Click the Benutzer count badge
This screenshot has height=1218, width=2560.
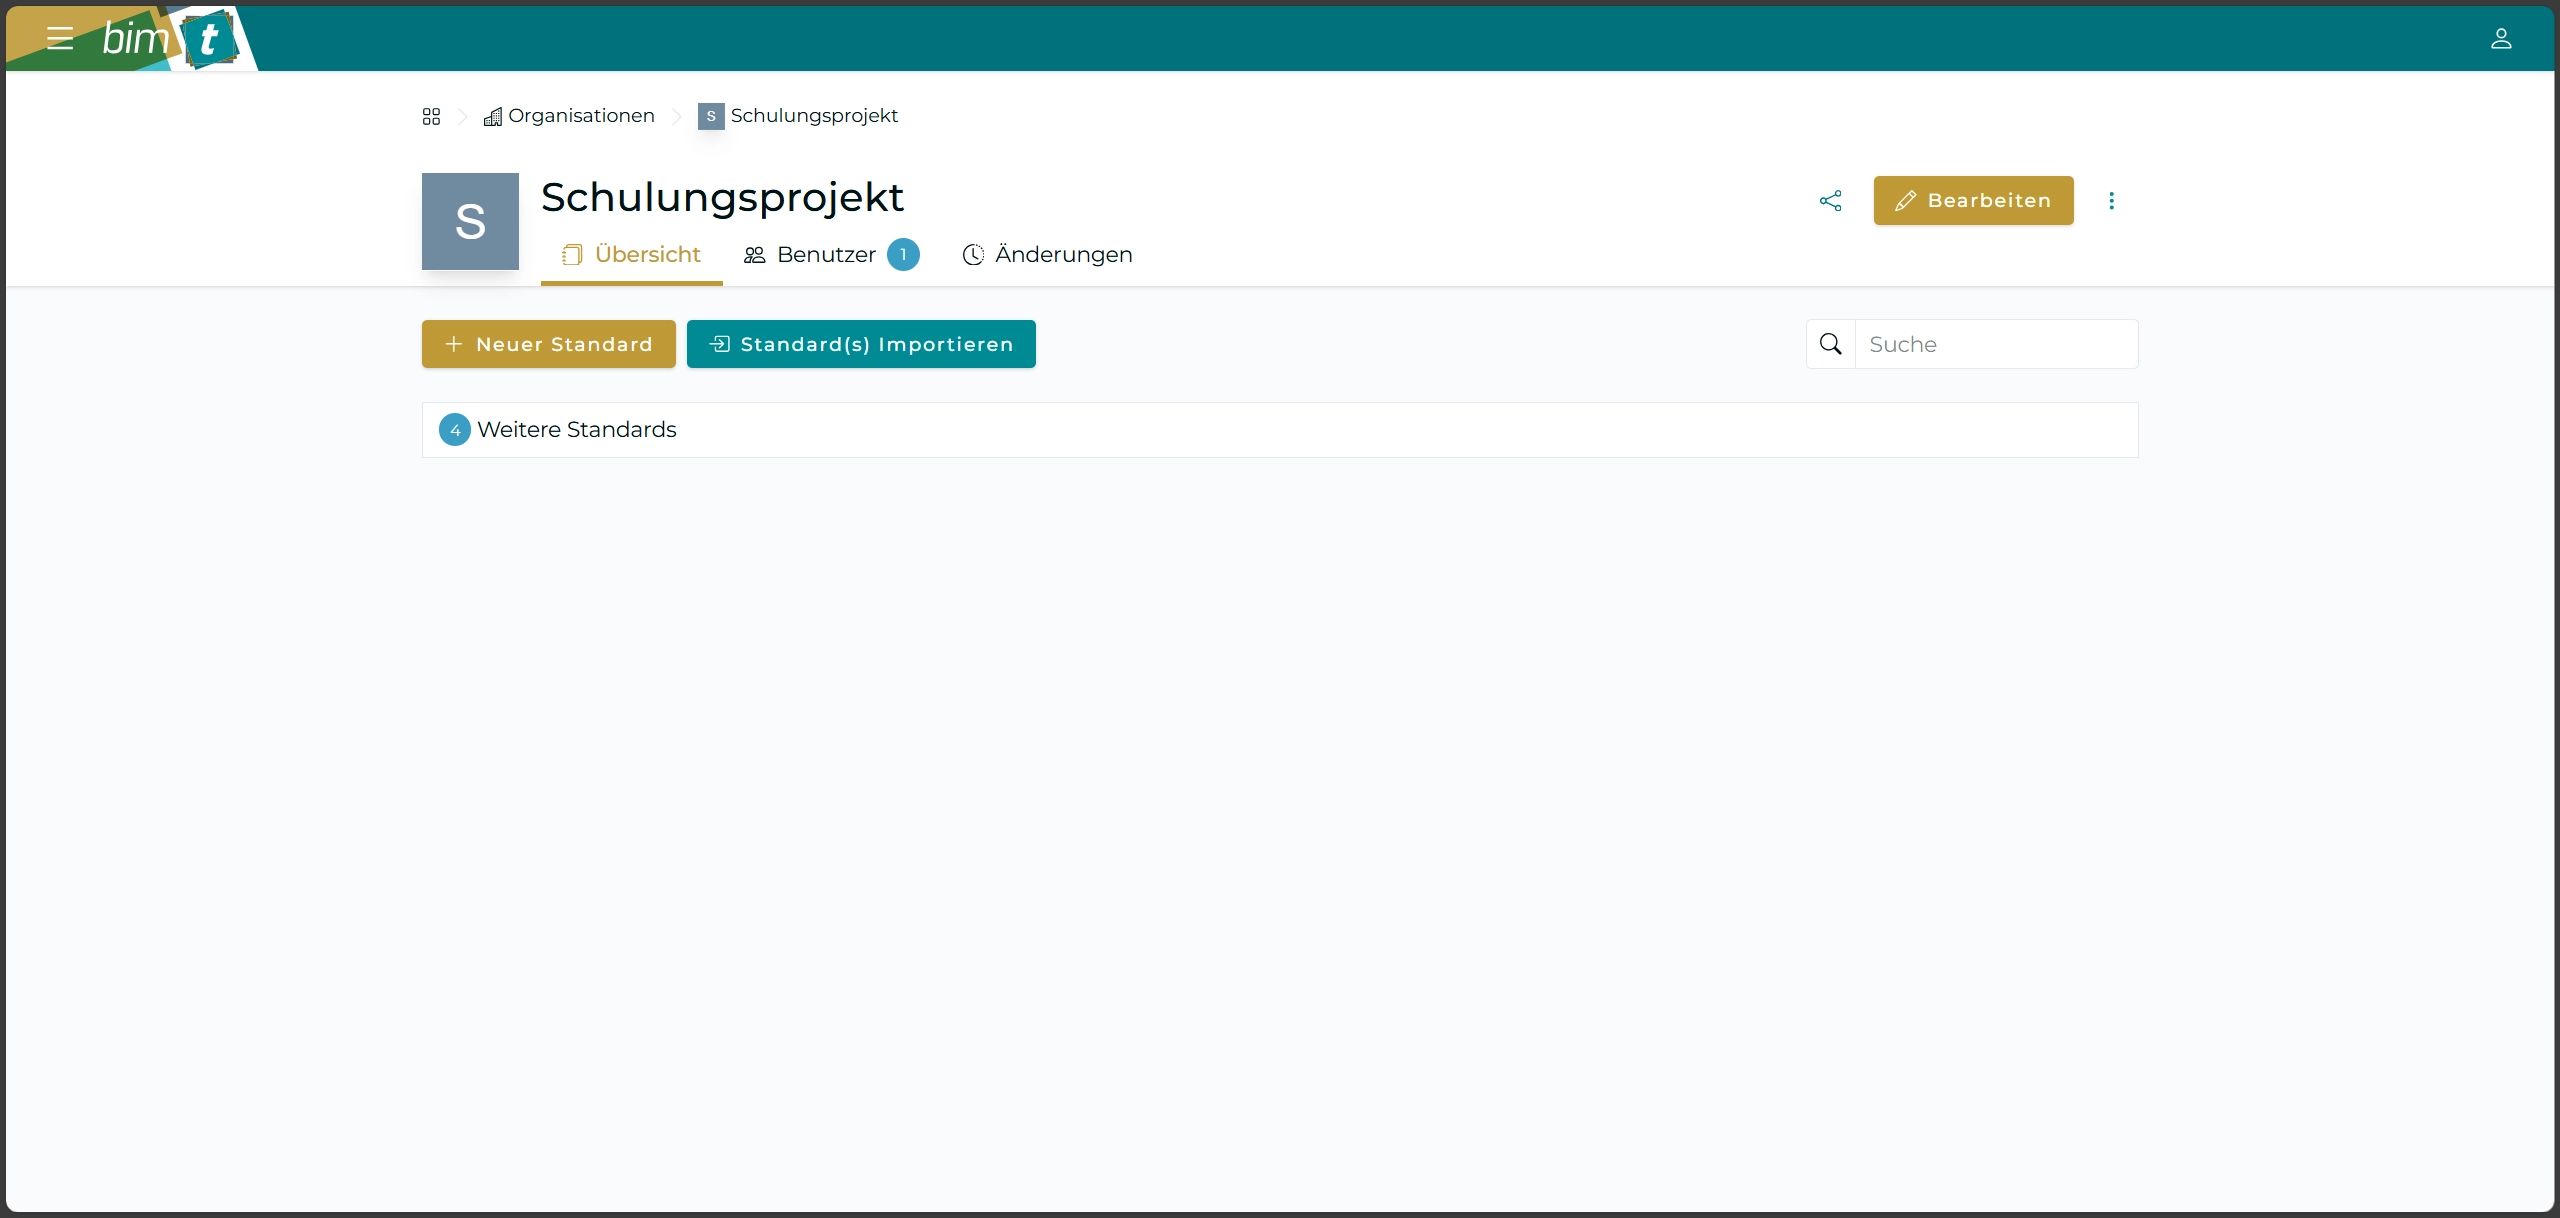tap(903, 255)
